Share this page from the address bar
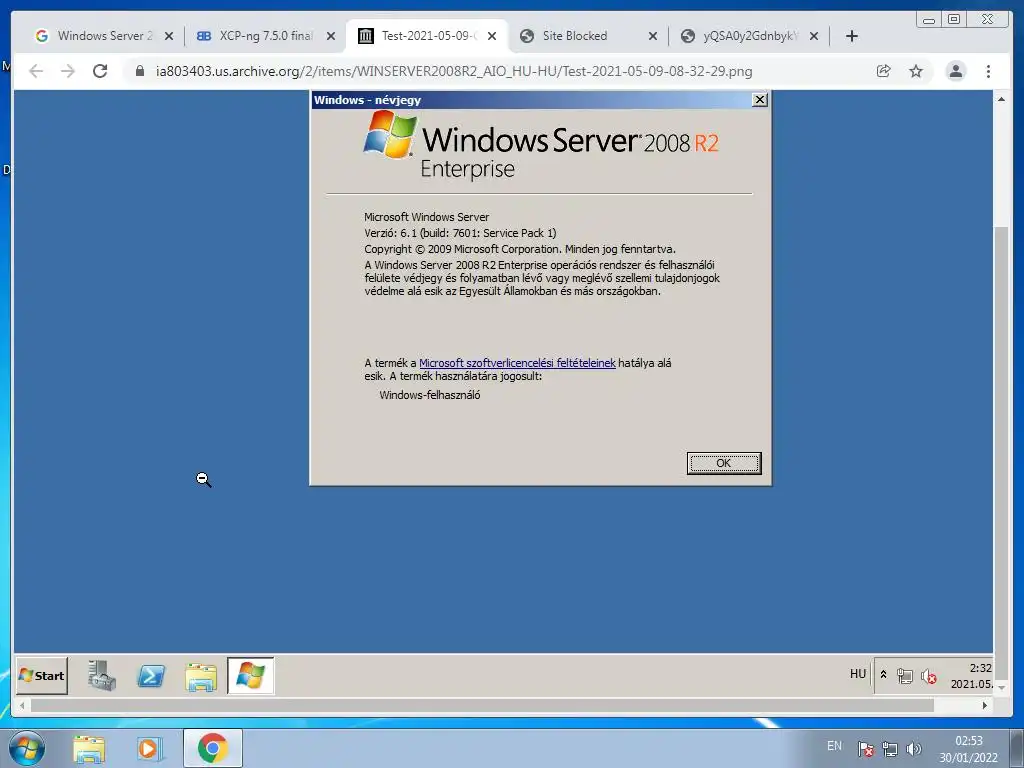 pos(884,71)
